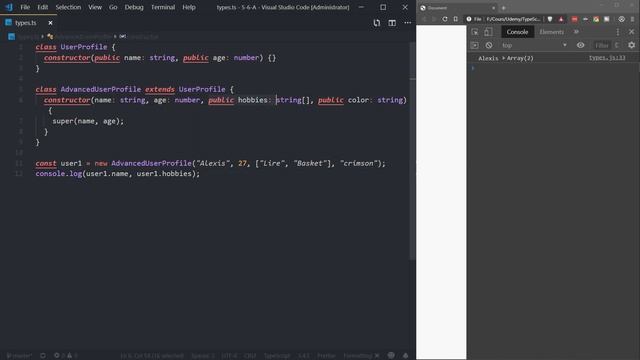Switch to the Console tab in DevTools
The image size is (640, 360).
pos(517,32)
